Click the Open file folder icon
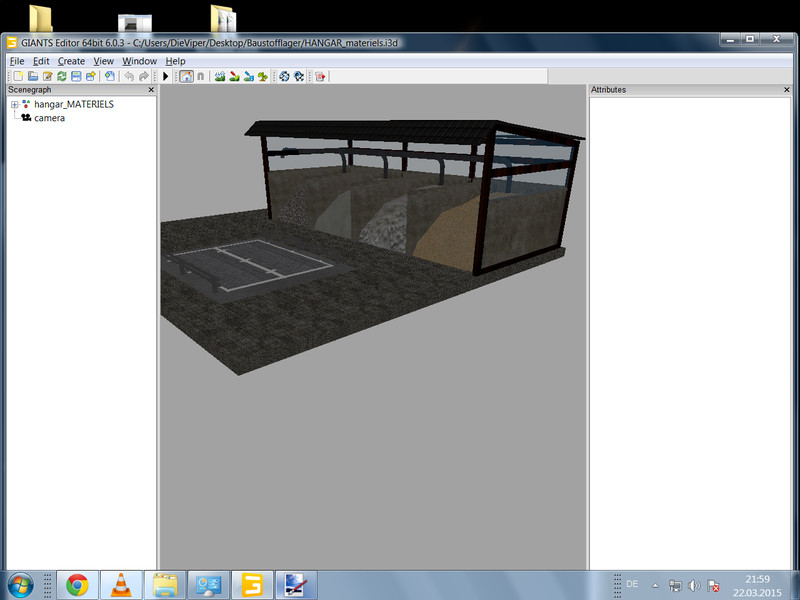 [32, 76]
